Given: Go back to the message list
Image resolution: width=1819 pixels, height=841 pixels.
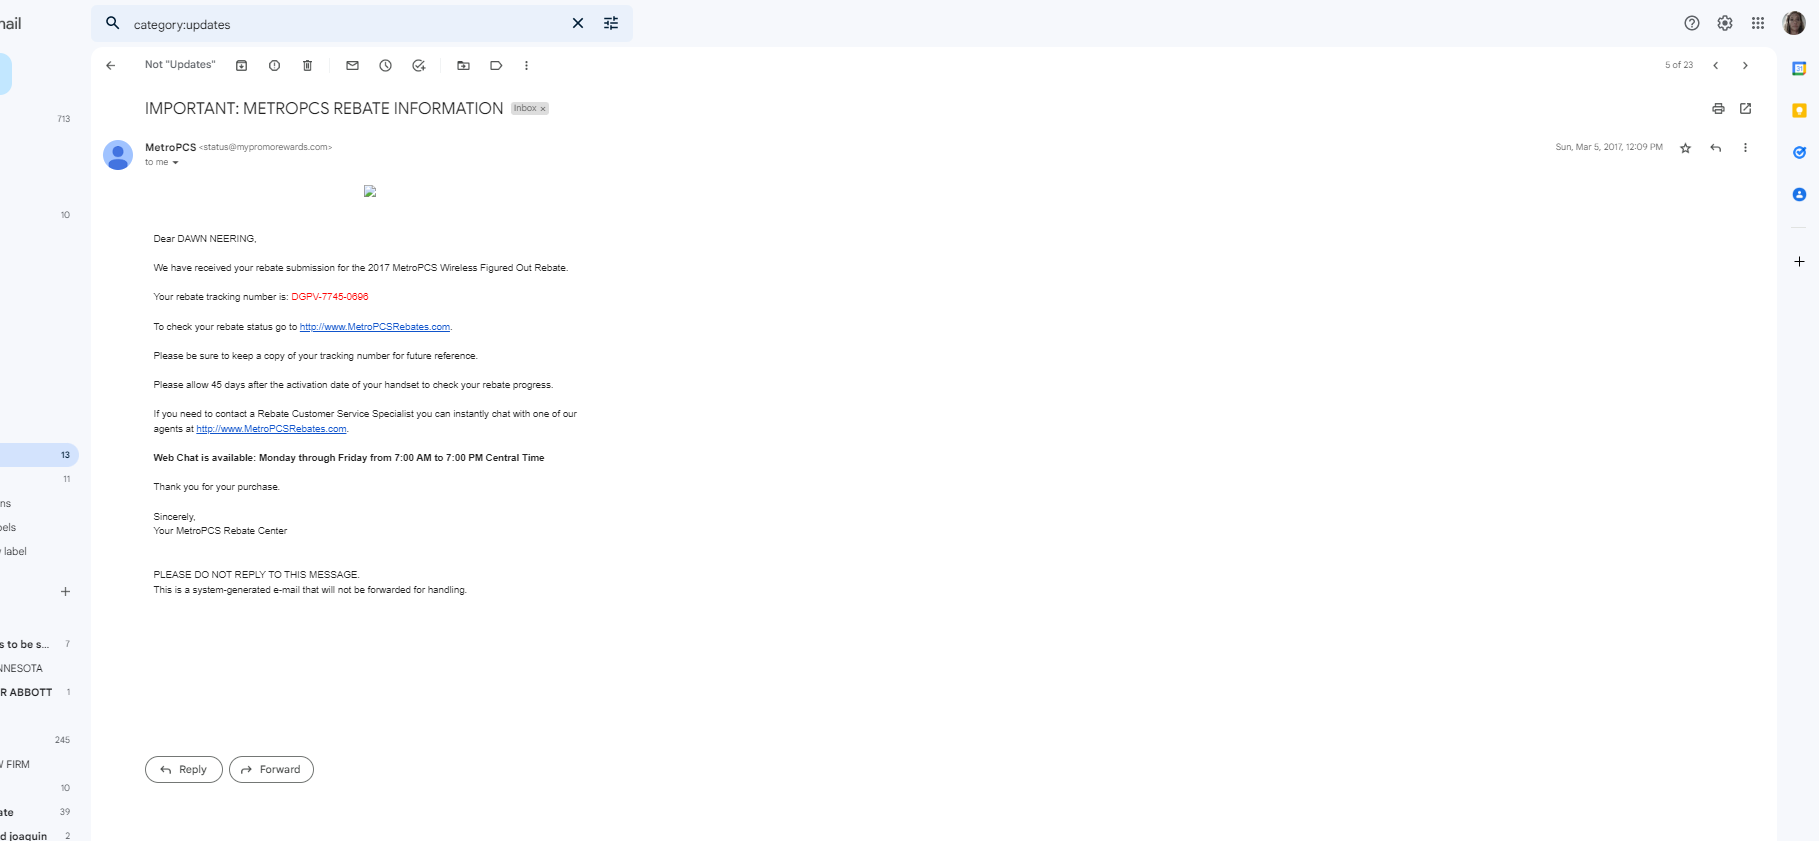Looking at the screenshot, I should [111, 66].
